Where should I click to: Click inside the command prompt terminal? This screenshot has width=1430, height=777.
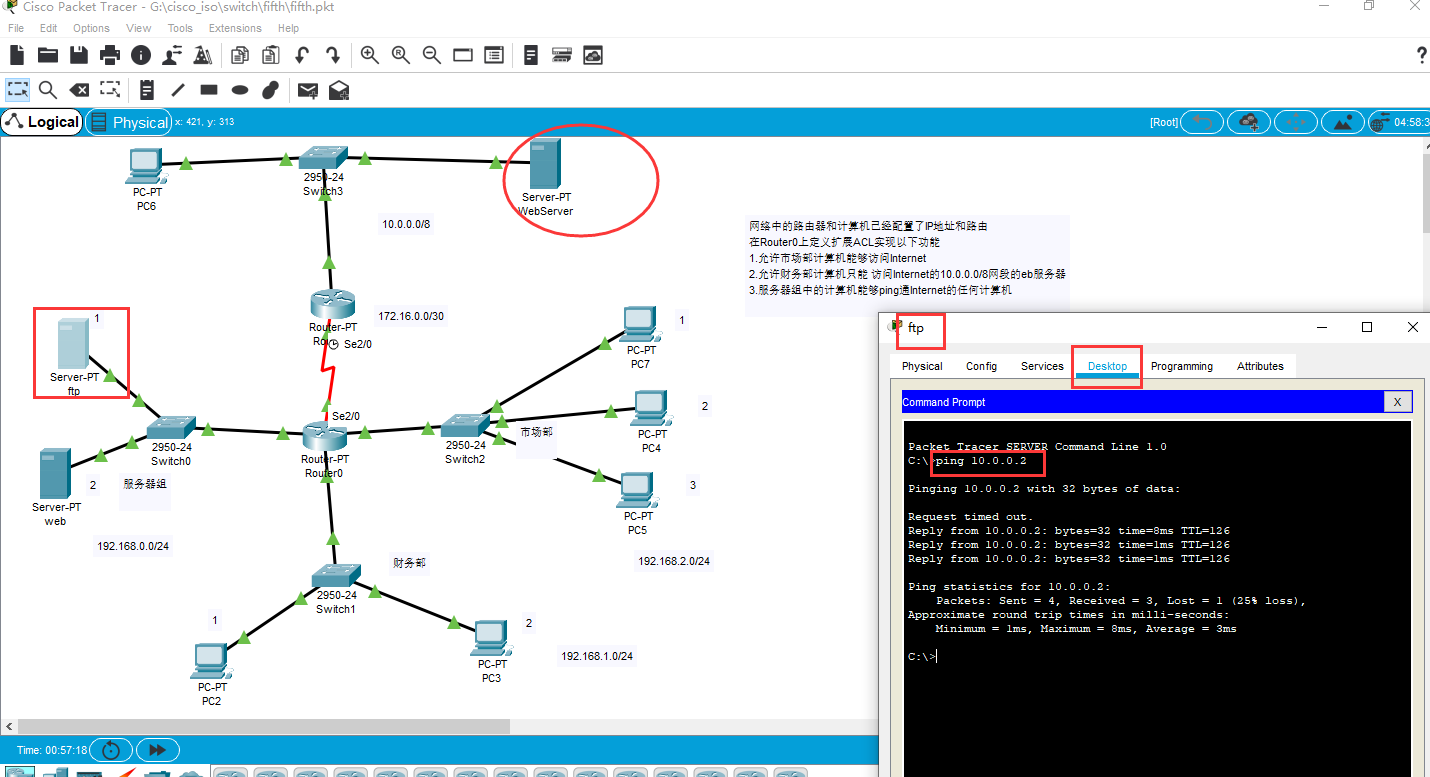pos(1156,600)
